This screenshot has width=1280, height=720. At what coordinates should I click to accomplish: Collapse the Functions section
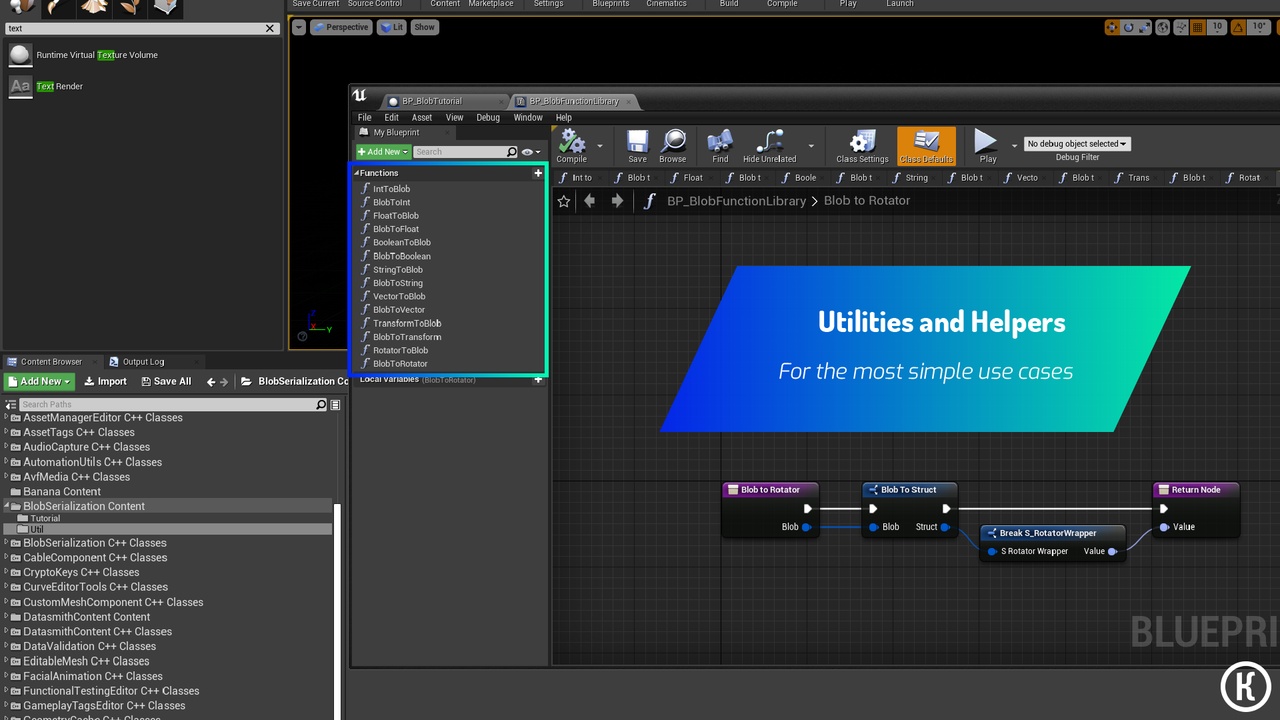click(357, 173)
